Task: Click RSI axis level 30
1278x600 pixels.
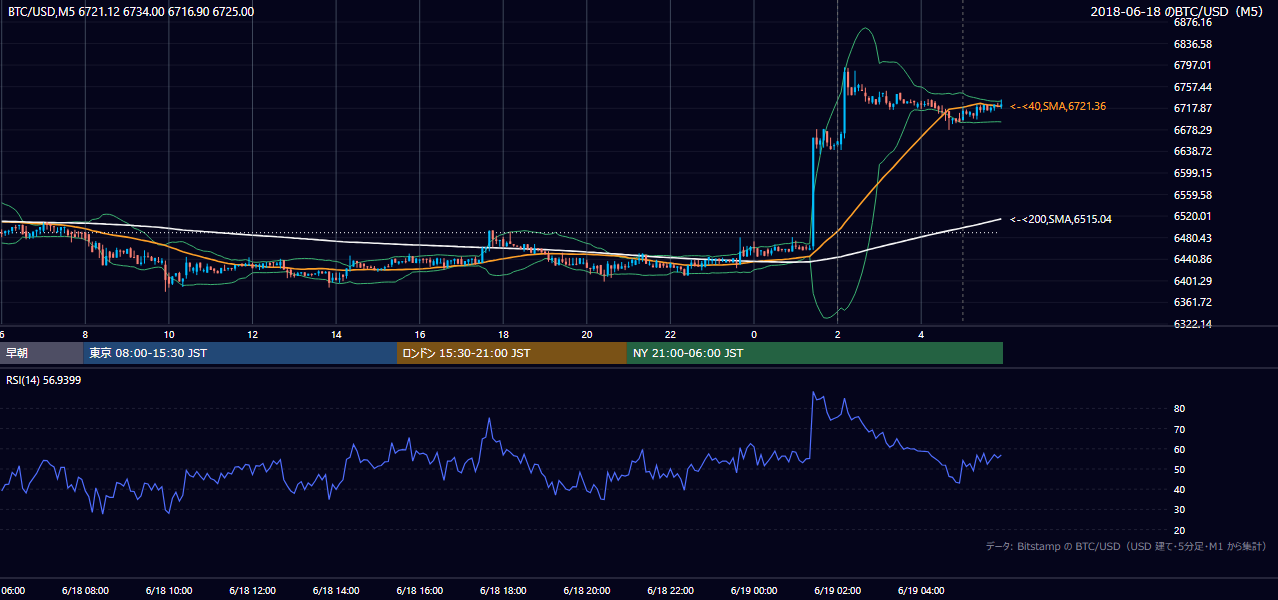Action: pyautogui.click(x=1179, y=510)
